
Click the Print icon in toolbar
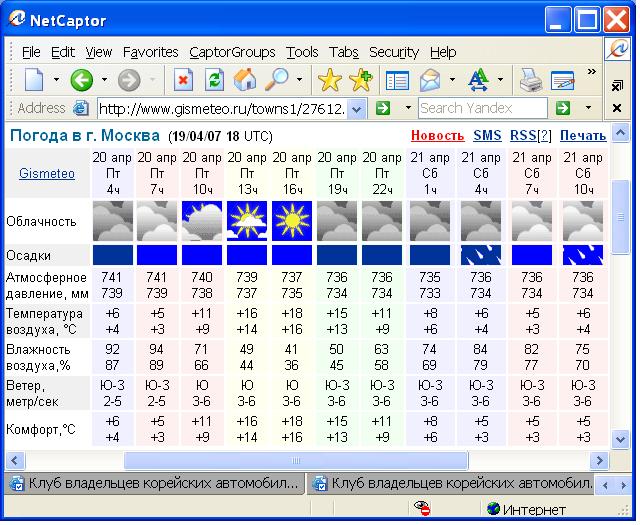point(530,80)
